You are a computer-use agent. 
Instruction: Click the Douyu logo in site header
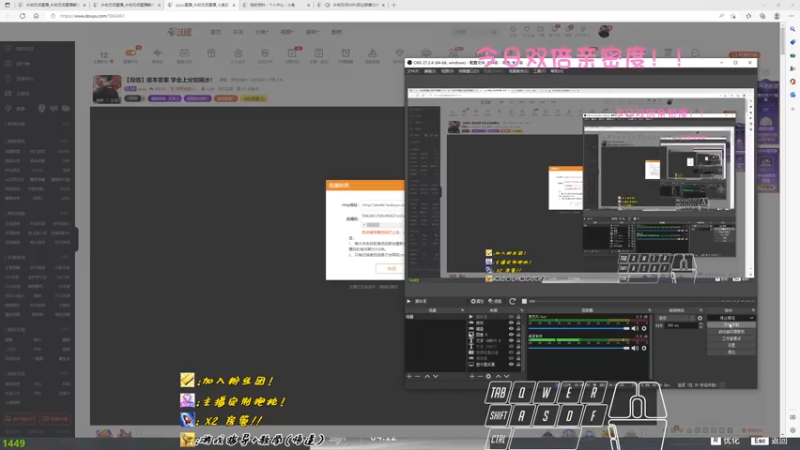(x=180, y=32)
